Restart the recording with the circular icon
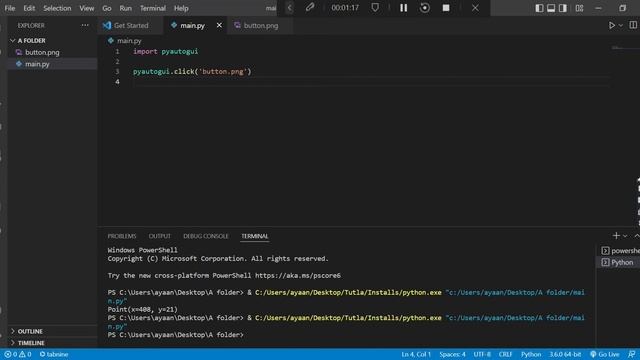640x360 pixels. point(424,8)
